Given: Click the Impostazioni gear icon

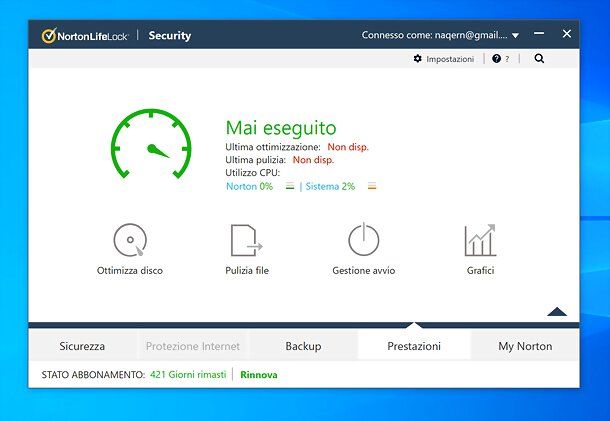Looking at the screenshot, I should point(417,58).
